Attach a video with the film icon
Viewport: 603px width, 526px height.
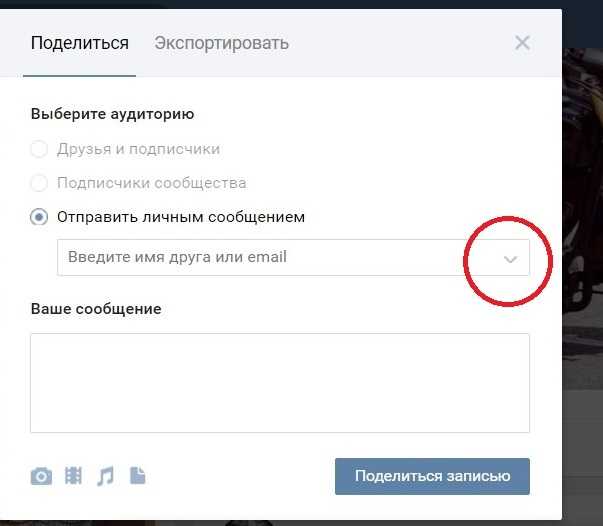(x=73, y=476)
